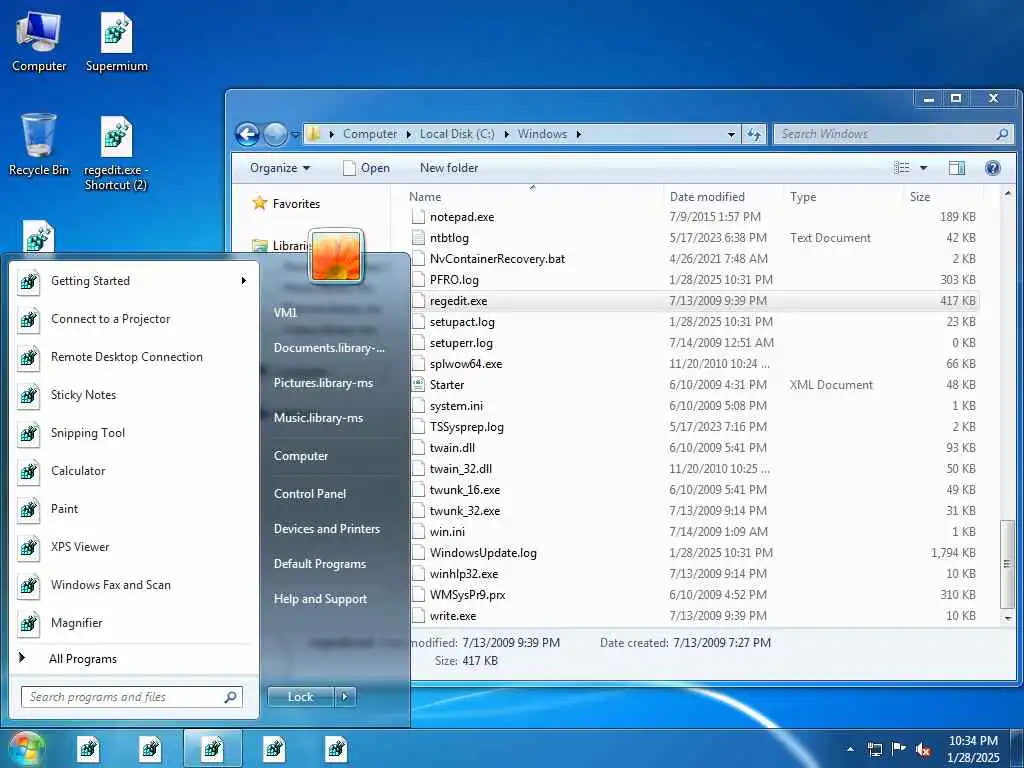This screenshot has height=768, width=1024.
Task: Select regedit.exe - Shortcut (2) desktop icon
Action: tap(116, 153)
